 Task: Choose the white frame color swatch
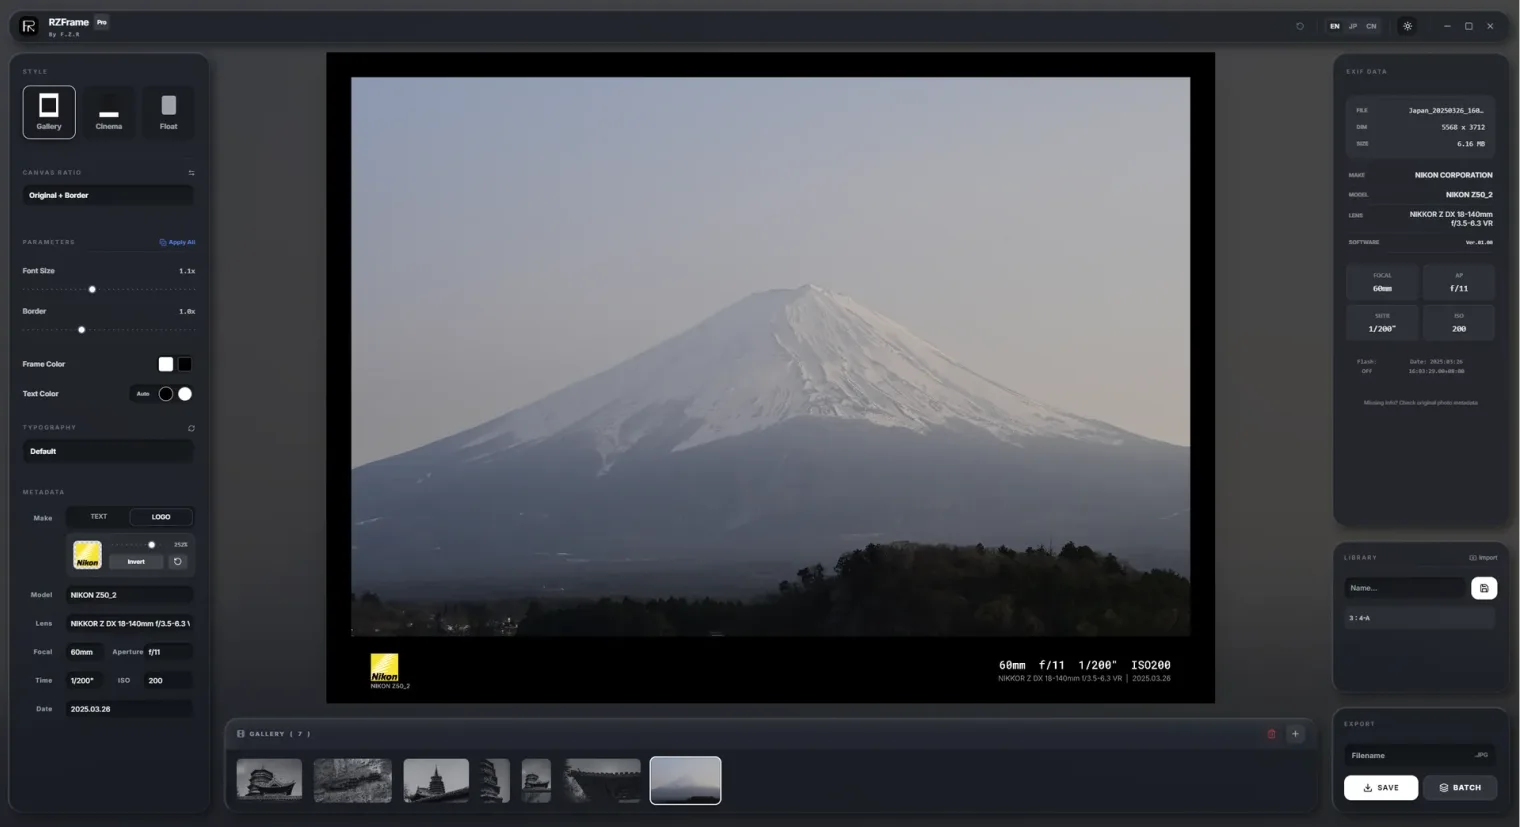click(166, 364)
